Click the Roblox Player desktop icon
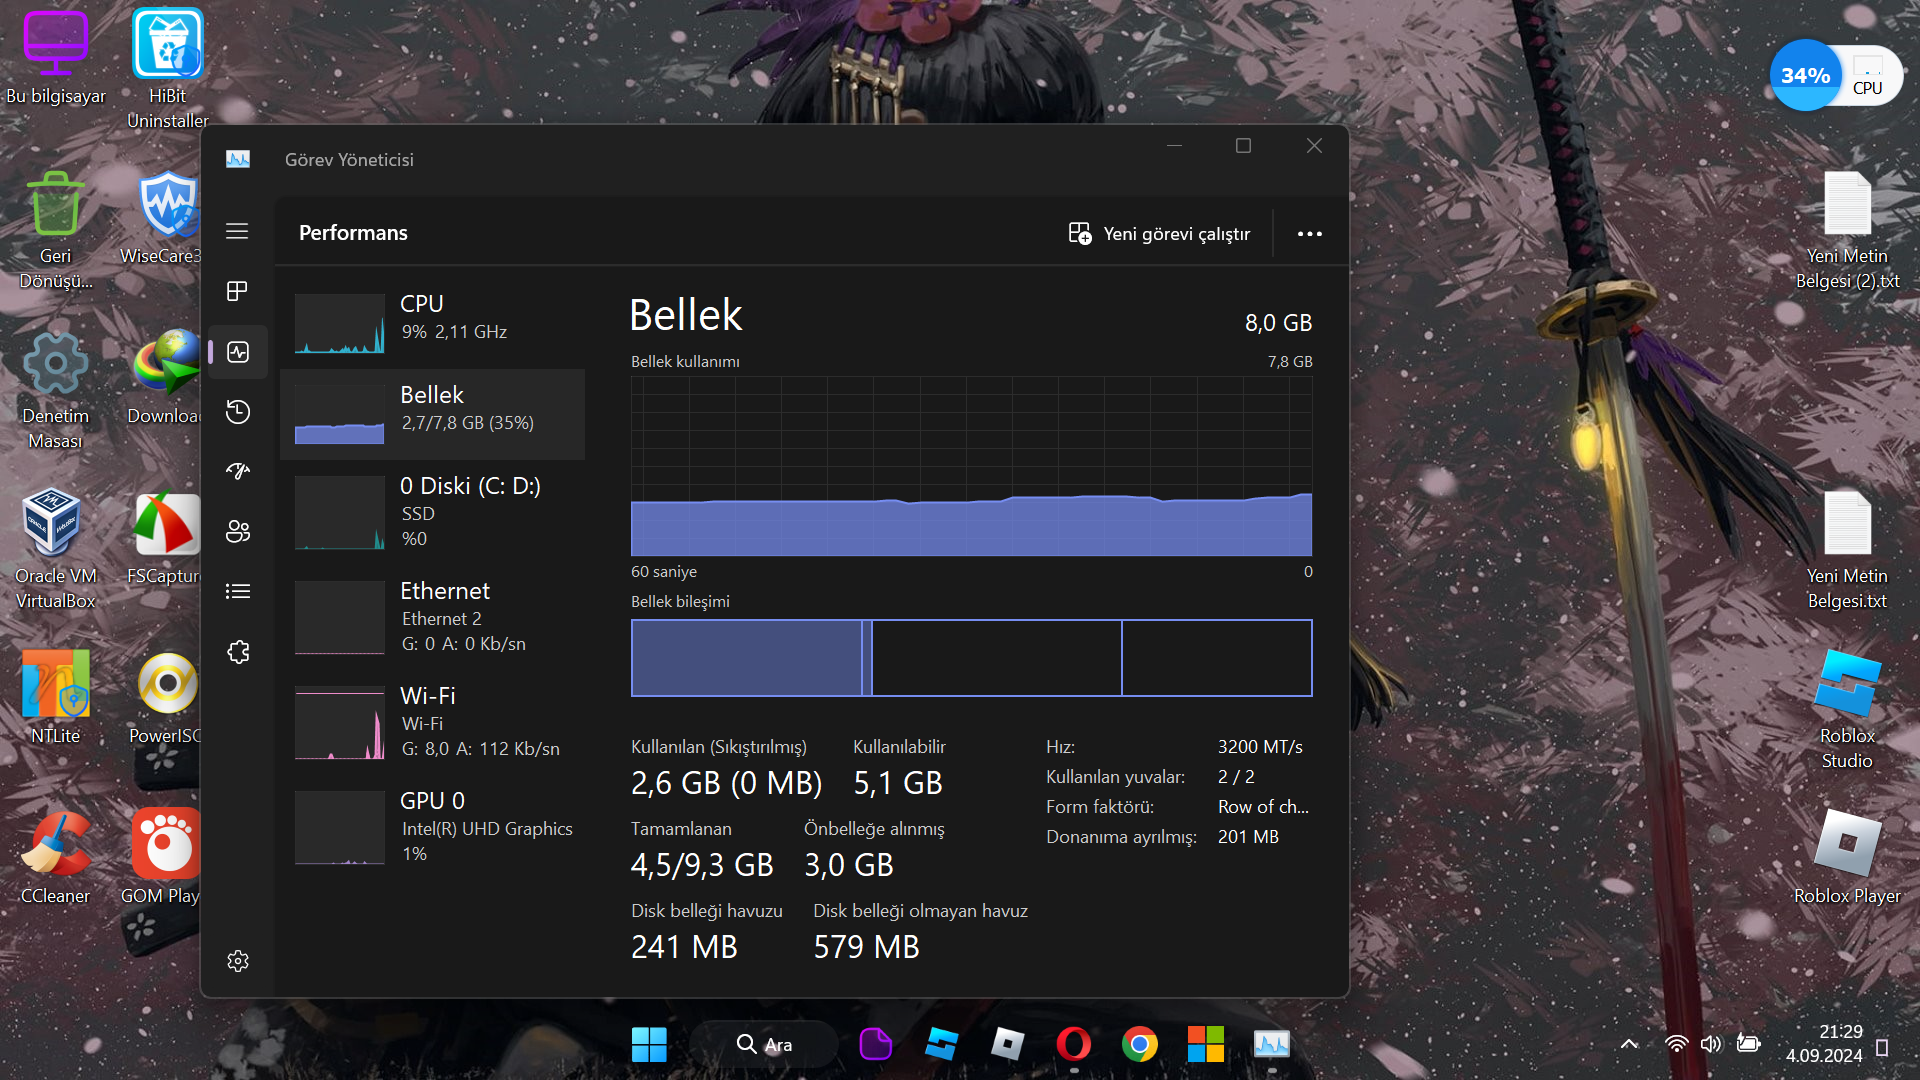The width and height of the screenshot is (1920, 1080). 1847,858
